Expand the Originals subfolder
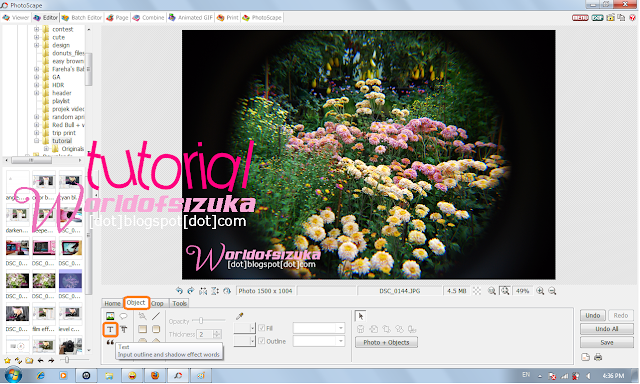The width and height of the screenshot is (640, 384). click(46, 149)
